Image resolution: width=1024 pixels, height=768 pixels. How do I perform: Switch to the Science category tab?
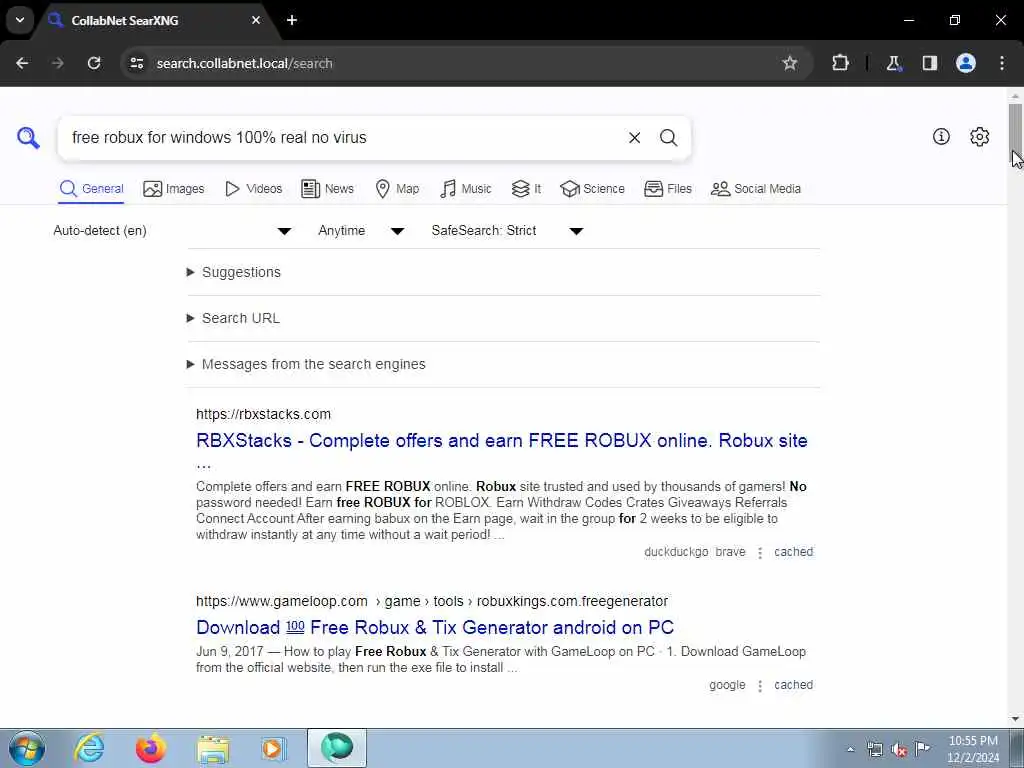592,189
